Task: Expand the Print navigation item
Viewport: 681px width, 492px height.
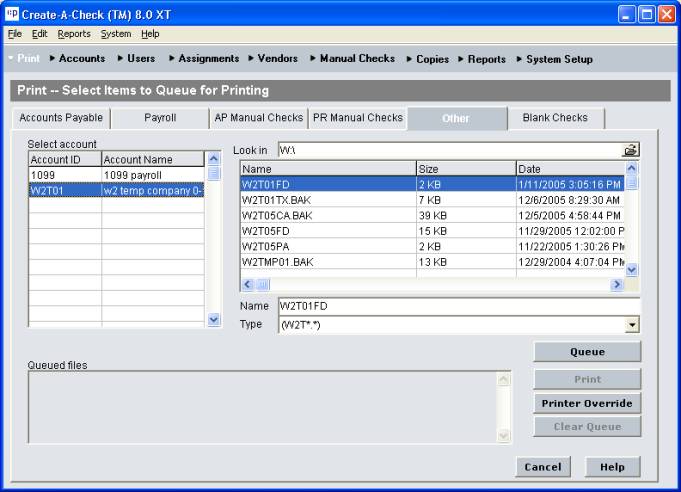Action: point(24,58)
